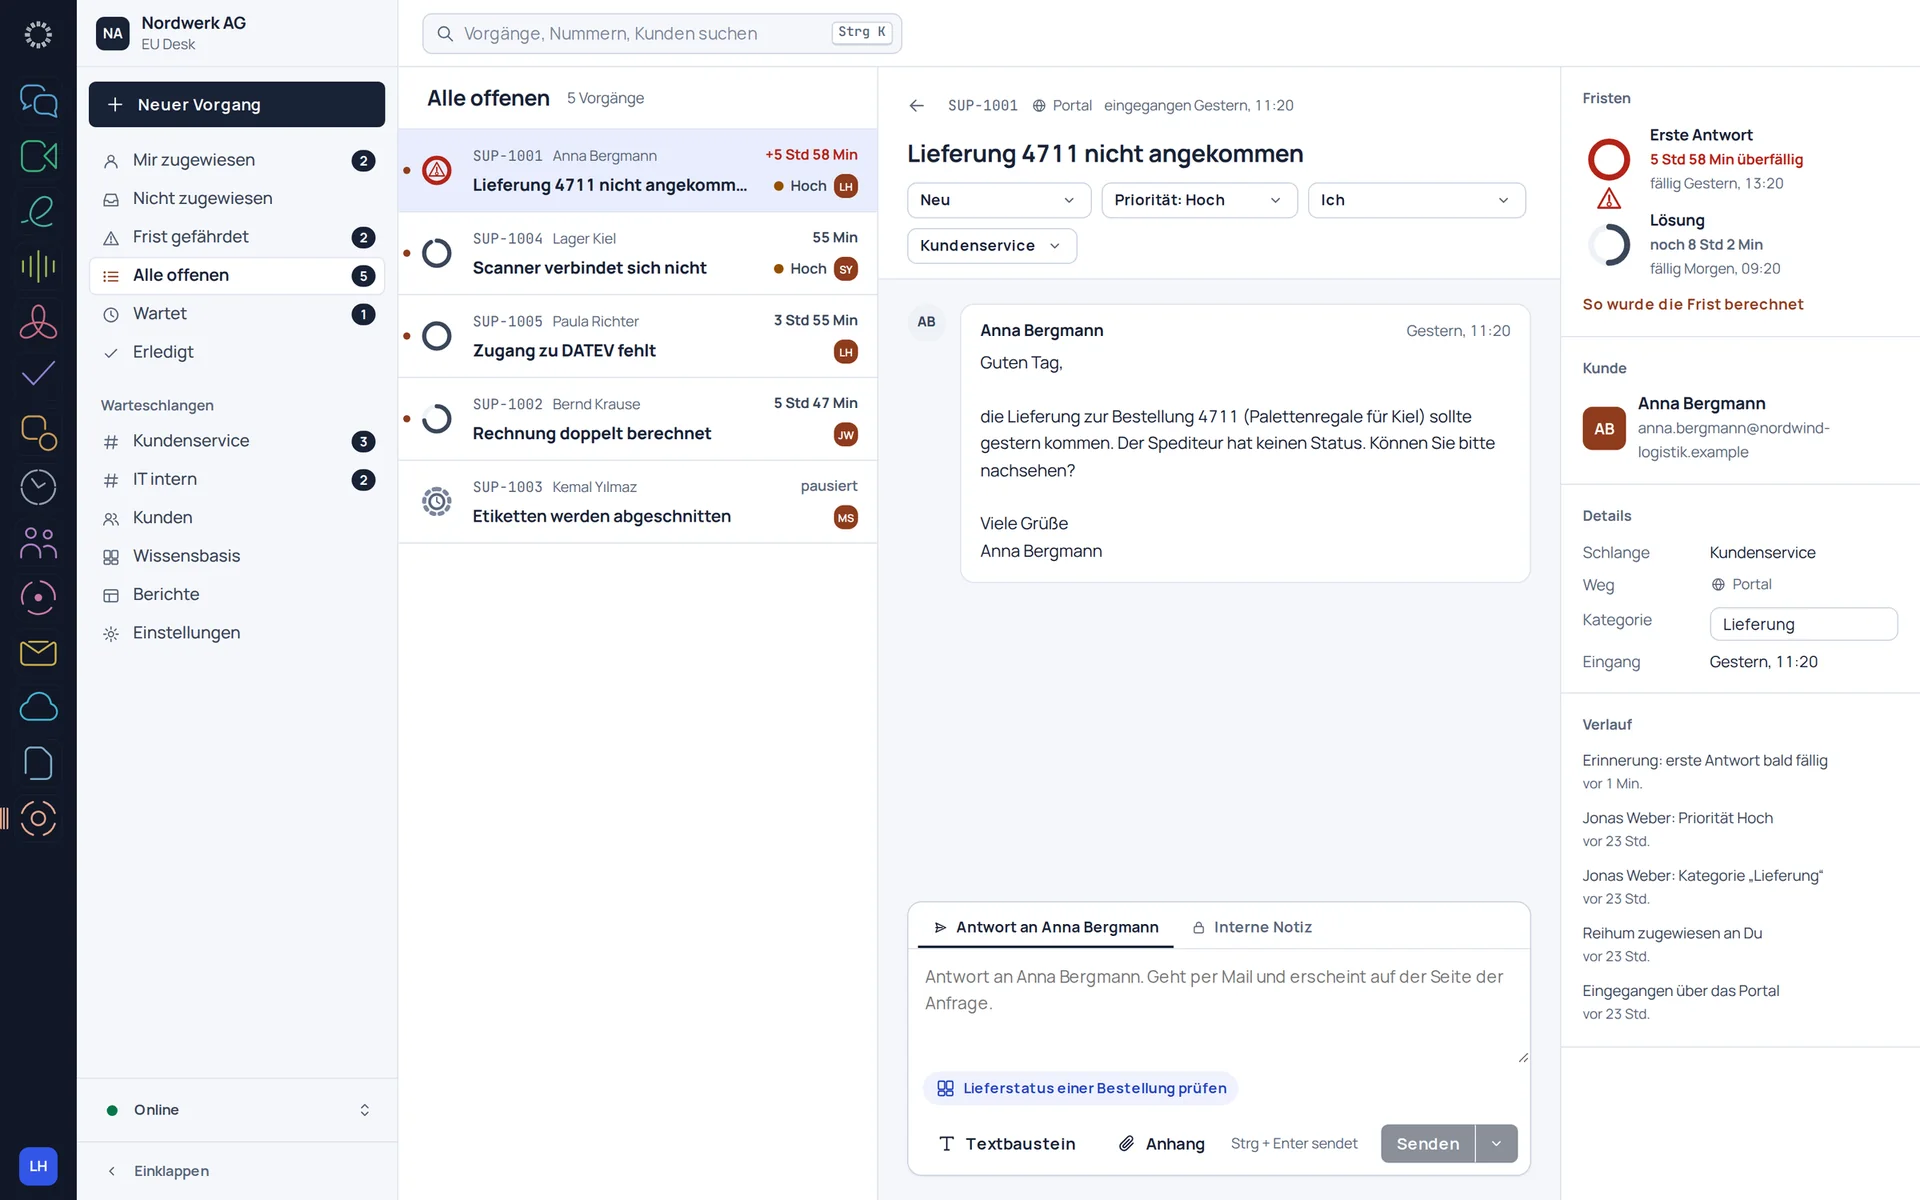Viewport: 1920px width, 1200px height.
Task: Open the document page icon in left rail
Action: tap(38, 763)
